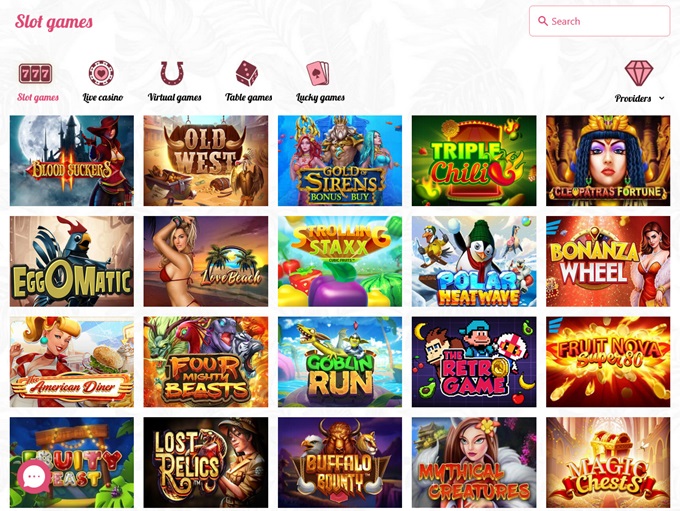Select the 777 Slot games icon
Viewport: 680px width, 511px height.
click(x=36, y=73)
